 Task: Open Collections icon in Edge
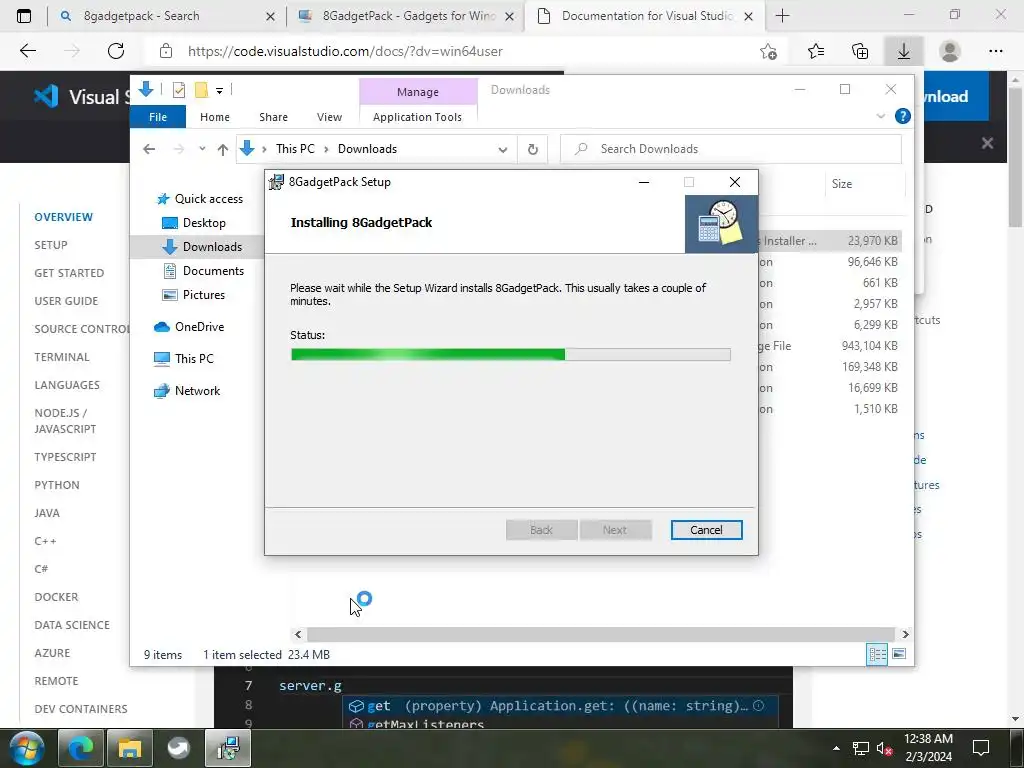tap(861, 52)
